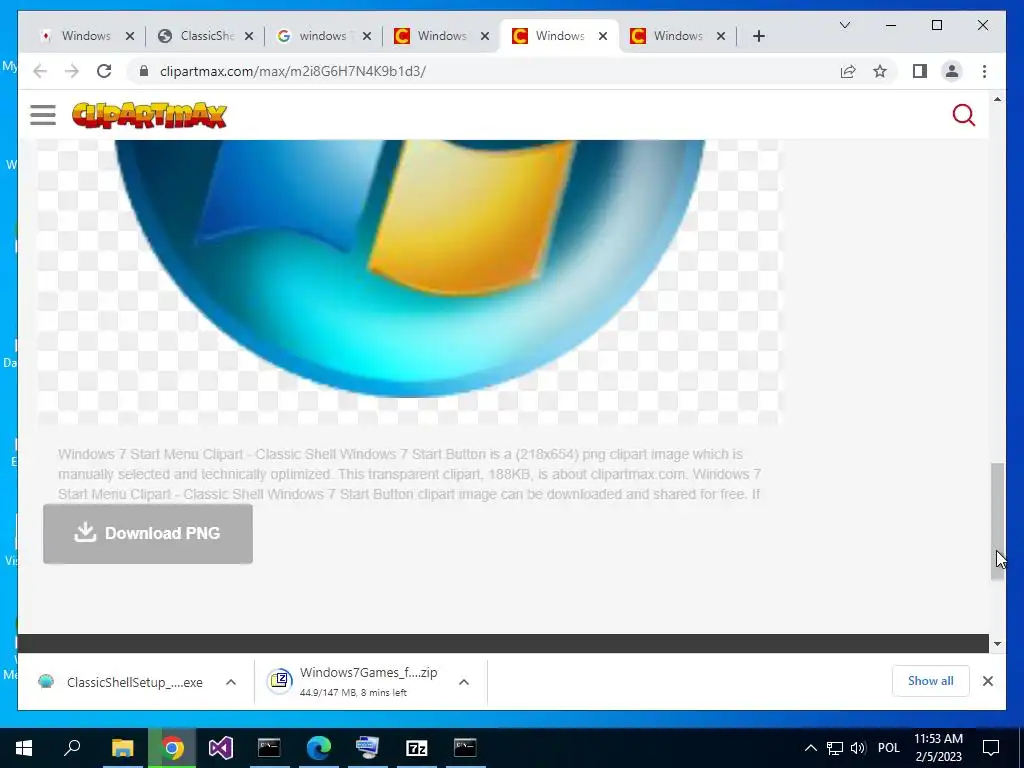The width and height of the screenshot is (1024, 768).
Task: Close the ClassicShell tab
Action: point(249,36)
